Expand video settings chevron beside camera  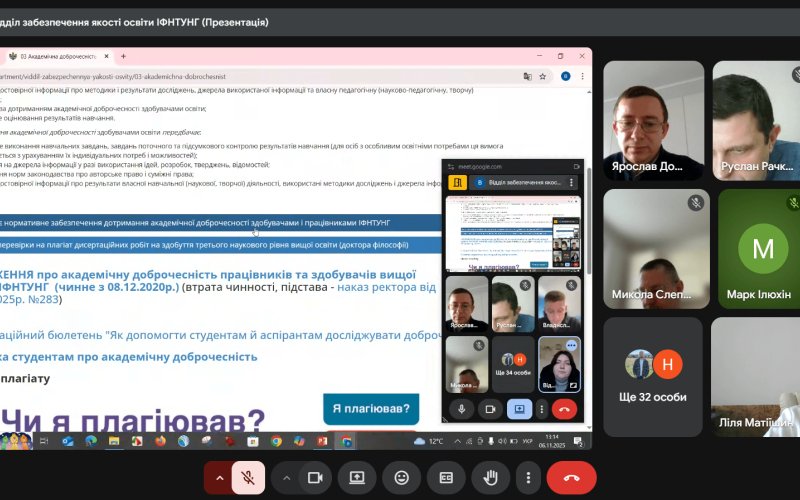[285, 478]
